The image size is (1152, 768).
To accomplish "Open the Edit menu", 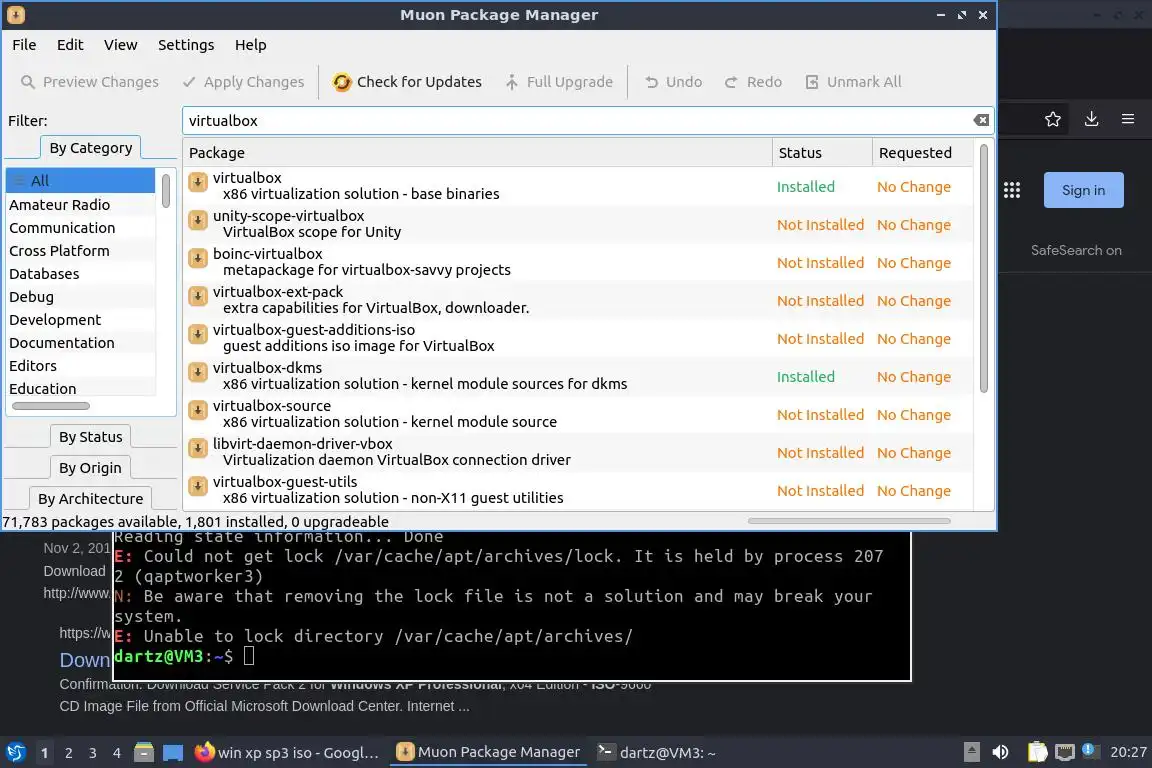I will [x=70, y=45].
